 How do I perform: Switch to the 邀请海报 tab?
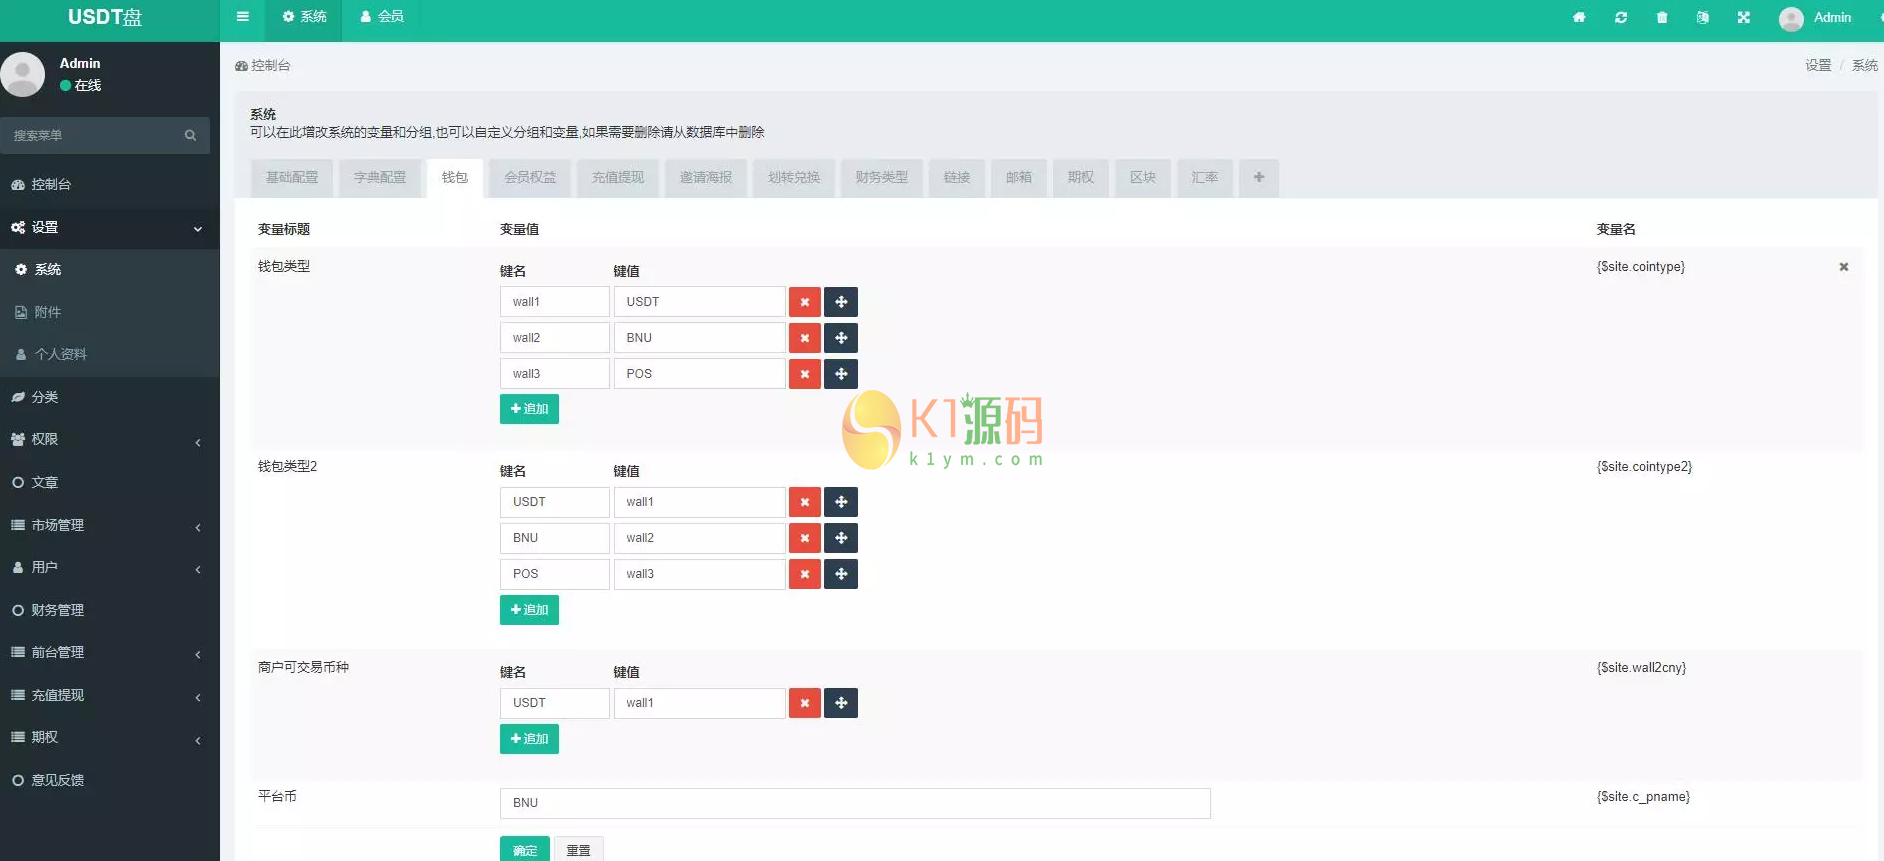click(706, 177)
